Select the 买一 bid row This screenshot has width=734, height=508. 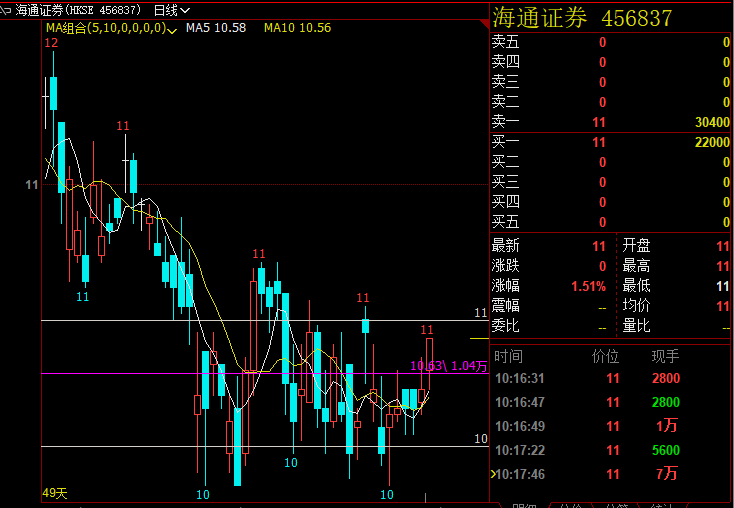pos(610,142)
